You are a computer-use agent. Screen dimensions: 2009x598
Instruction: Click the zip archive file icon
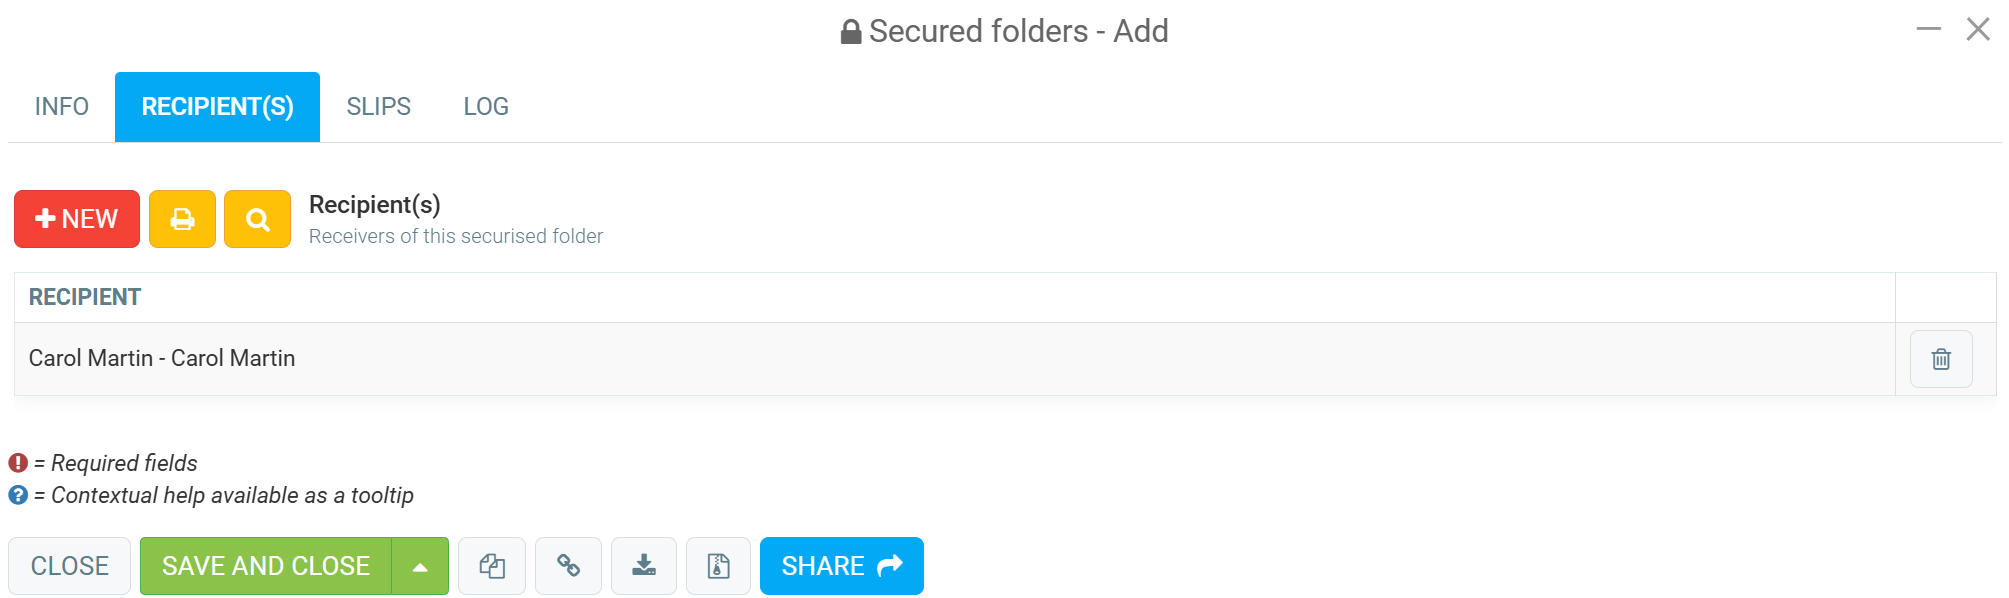coord(718,566)
